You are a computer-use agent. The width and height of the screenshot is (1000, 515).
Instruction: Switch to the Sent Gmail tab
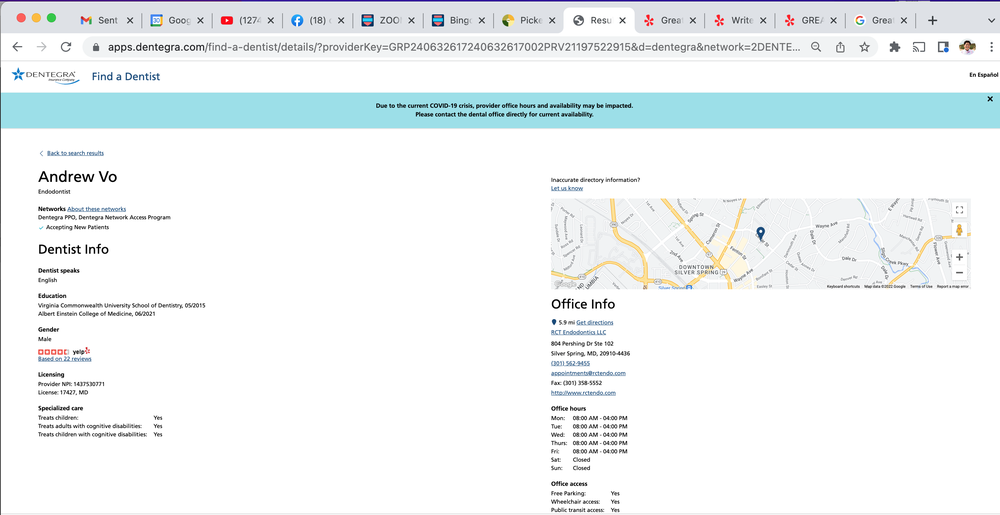point(107,20)
